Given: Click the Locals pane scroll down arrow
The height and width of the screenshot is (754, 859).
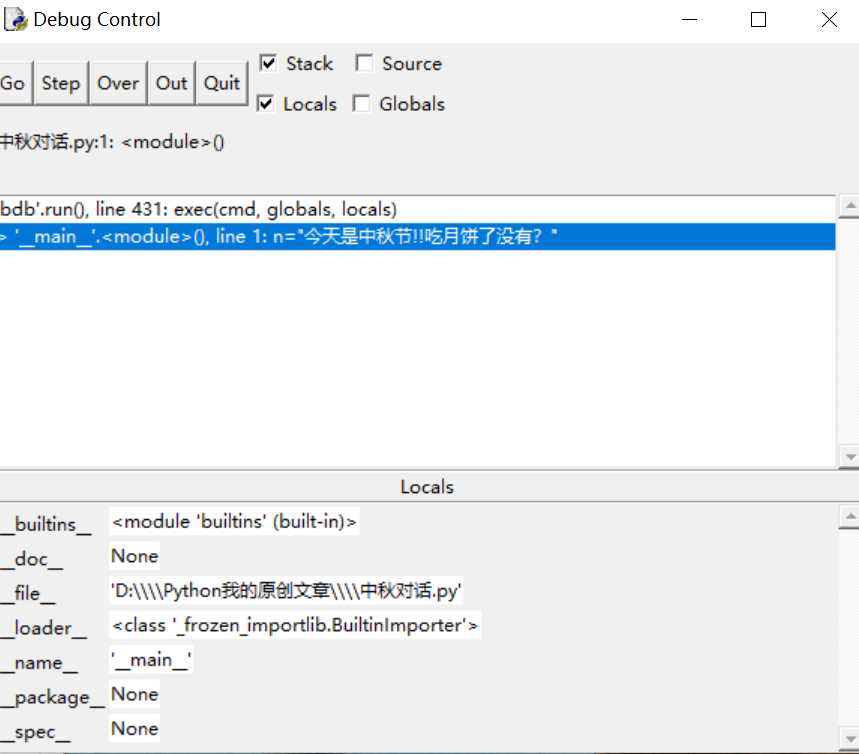Looking at the screenshot, I should tap(850, 739).
